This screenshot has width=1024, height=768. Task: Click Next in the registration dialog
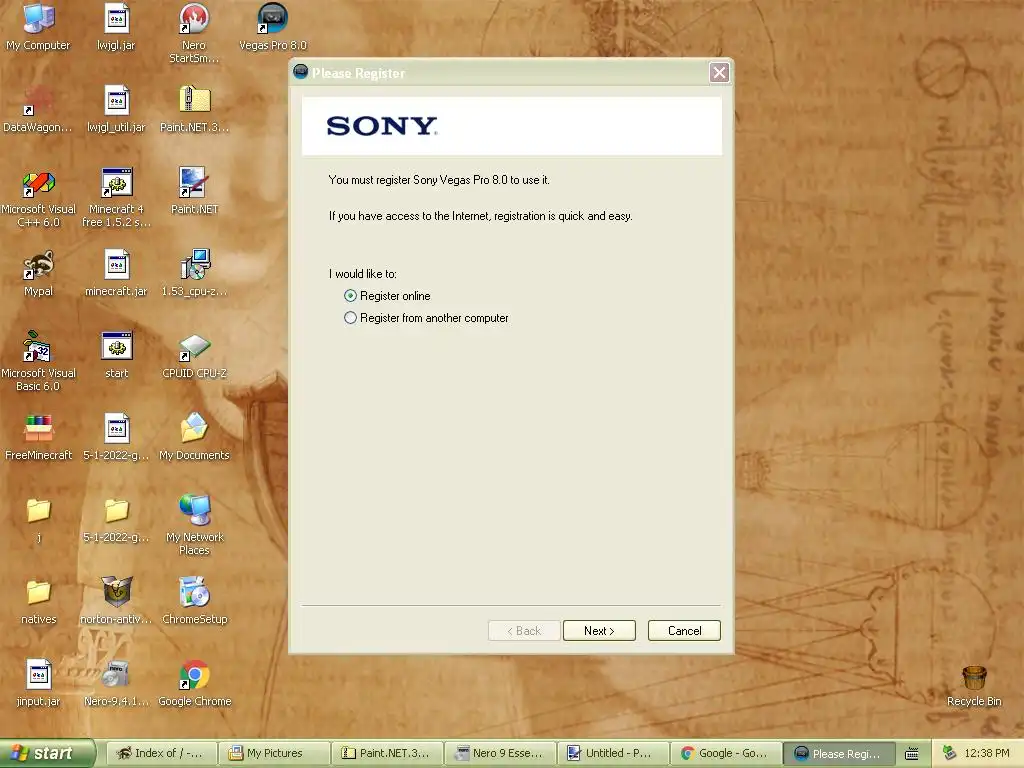tap(599, 630)
